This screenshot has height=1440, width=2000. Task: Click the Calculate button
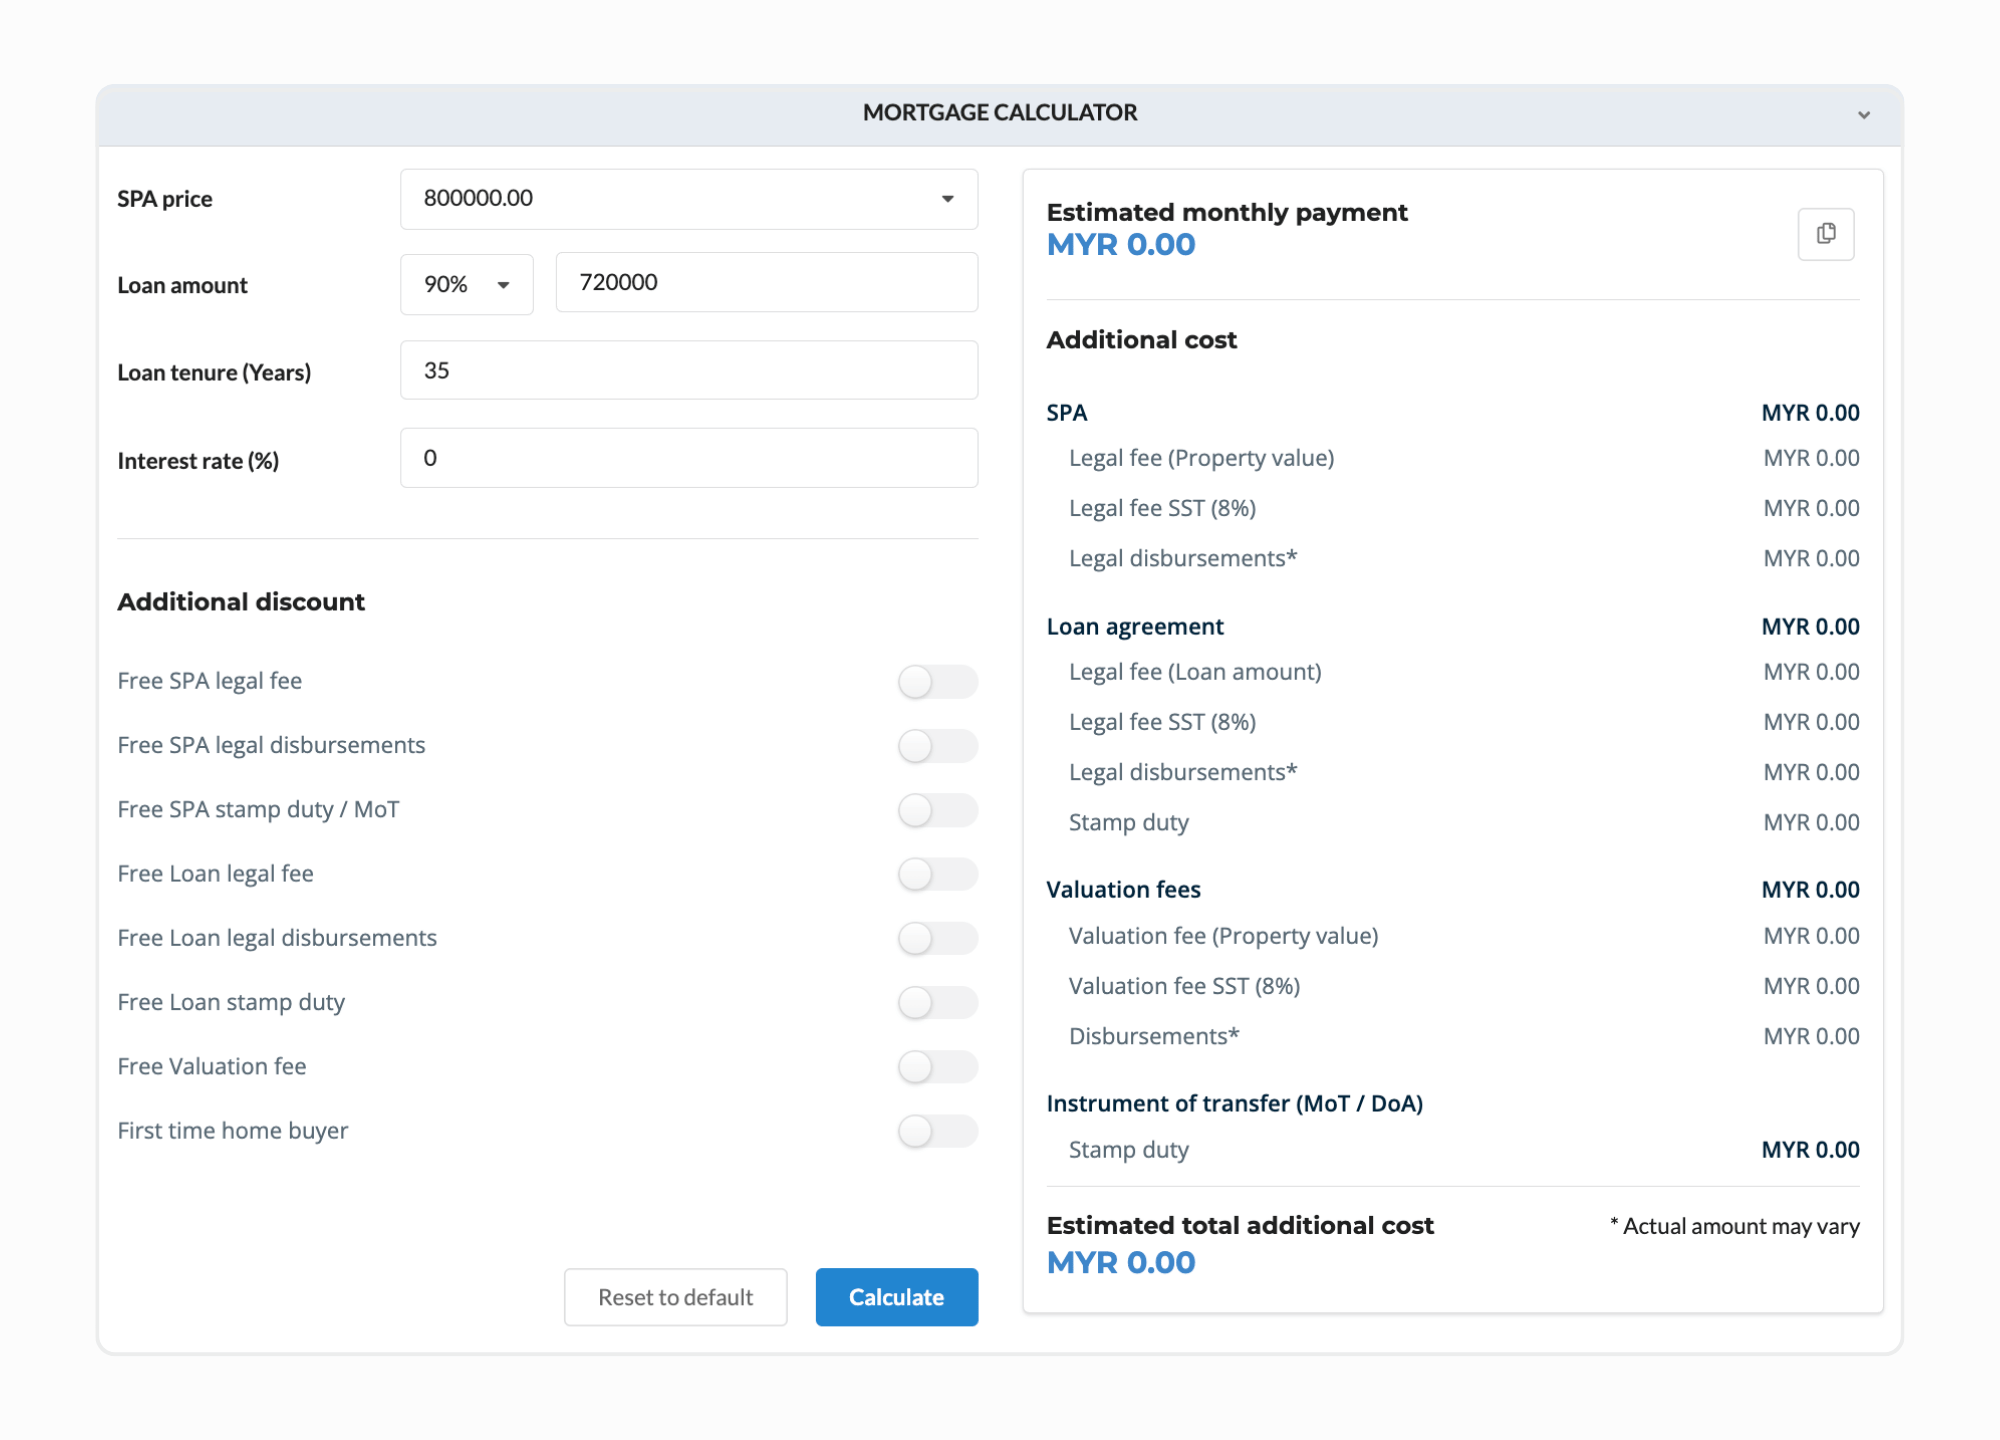(897, 1297)
